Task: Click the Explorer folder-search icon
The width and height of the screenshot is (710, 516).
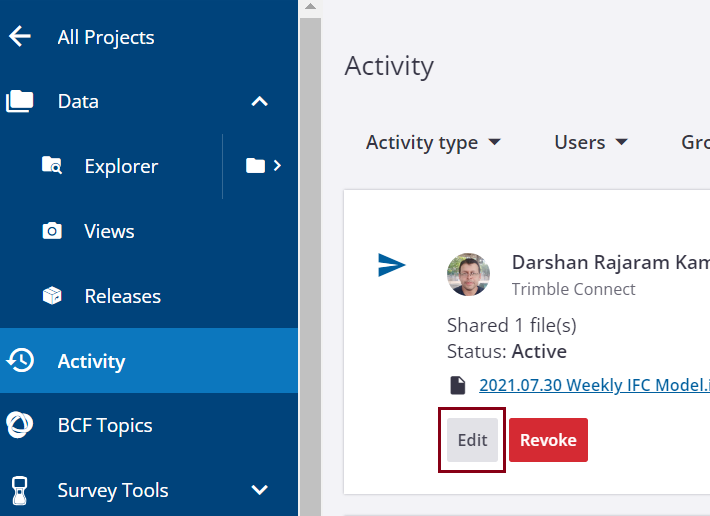Action: click(52, 166)
